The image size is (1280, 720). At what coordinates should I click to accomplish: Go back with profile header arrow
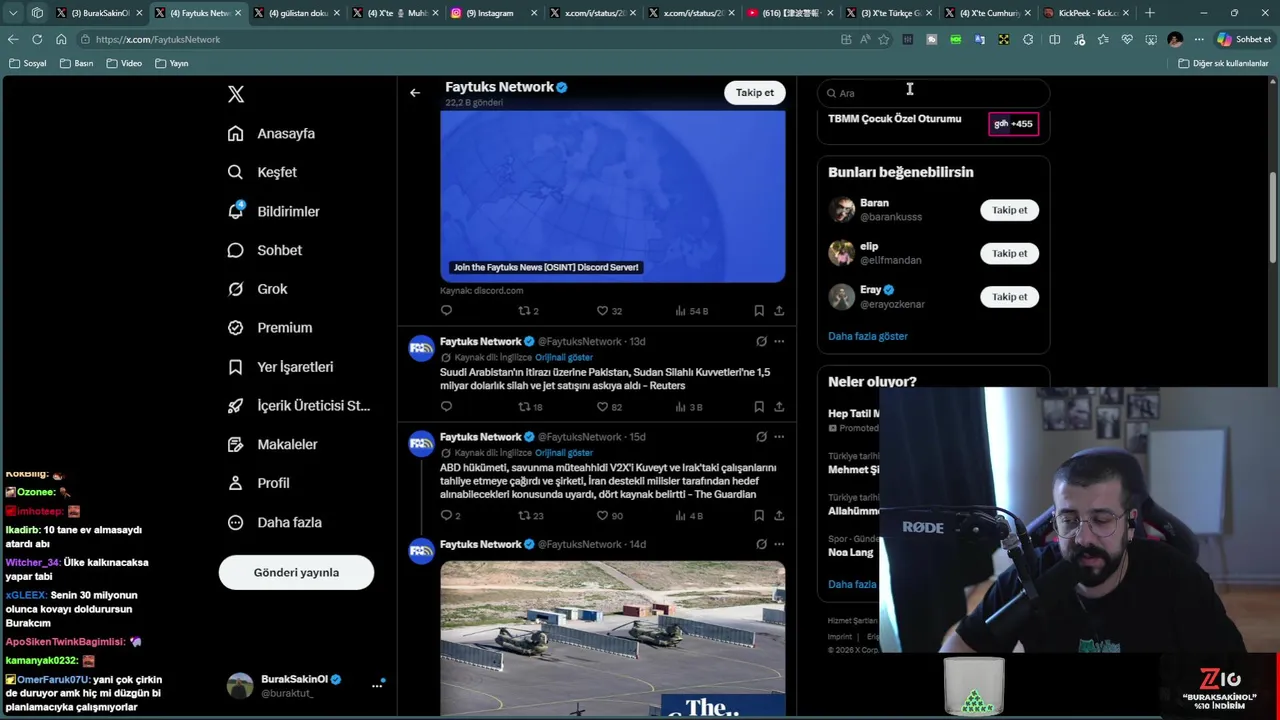coord(415,93)
